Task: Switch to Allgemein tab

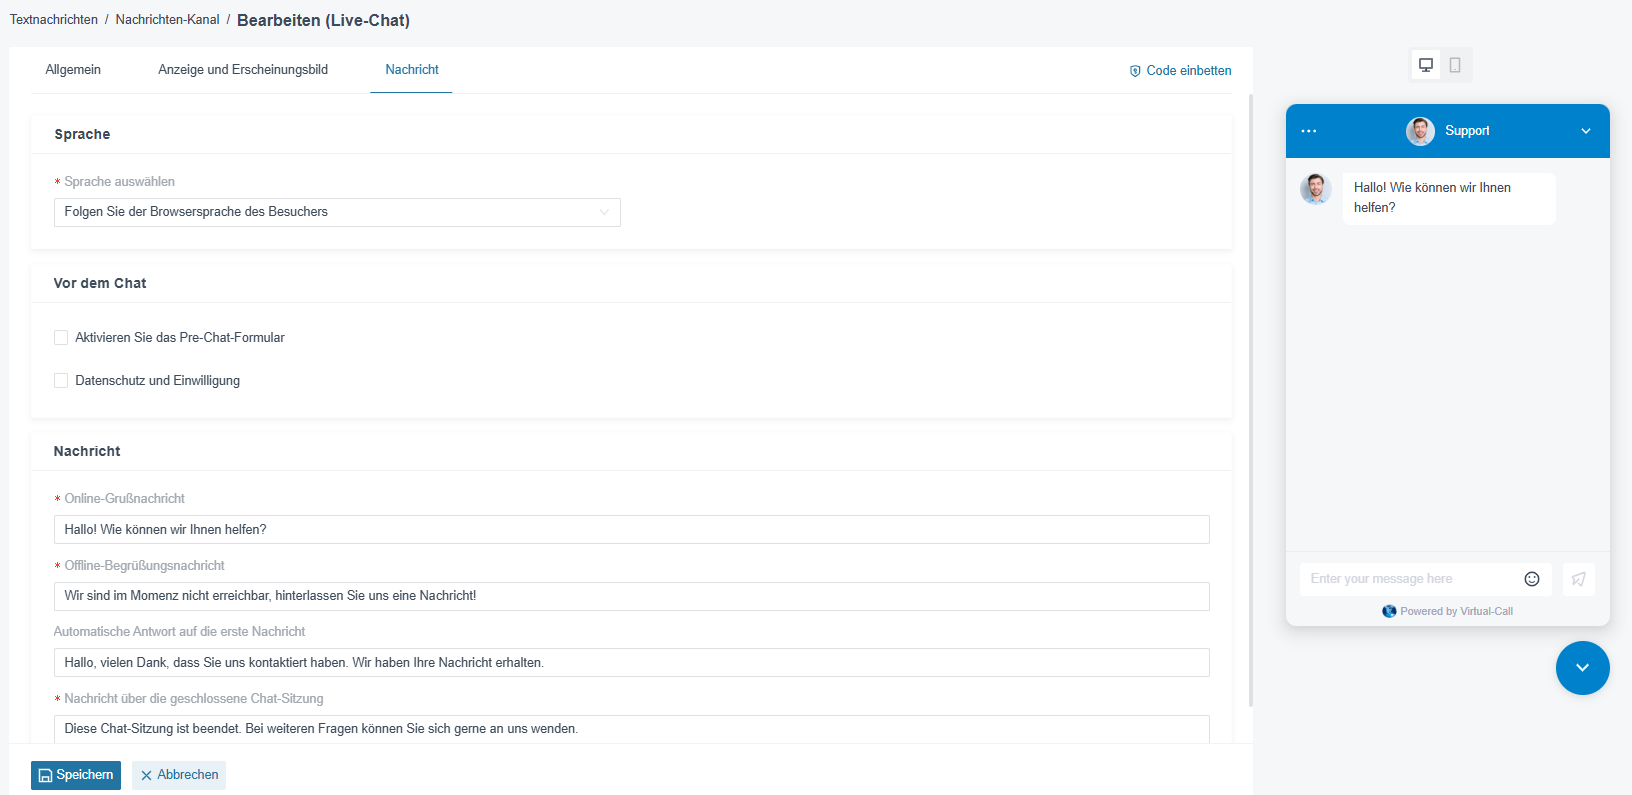Action: pyautogui.click(x=73, y=70)
